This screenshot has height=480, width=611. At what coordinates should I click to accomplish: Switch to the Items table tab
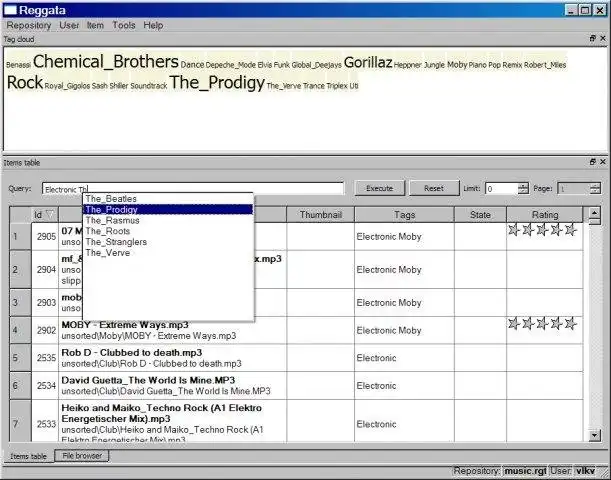(x=28, y=456)
